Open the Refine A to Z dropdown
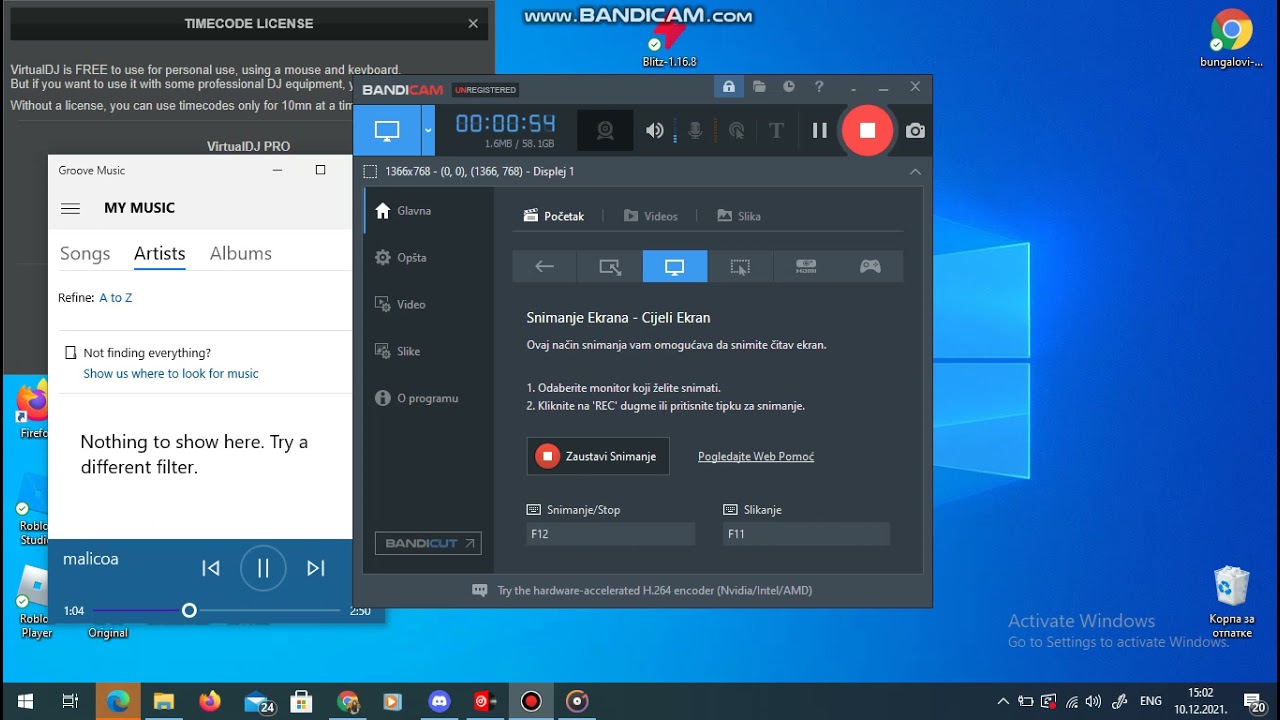The image size is (1280, 720). pos(116,298)
